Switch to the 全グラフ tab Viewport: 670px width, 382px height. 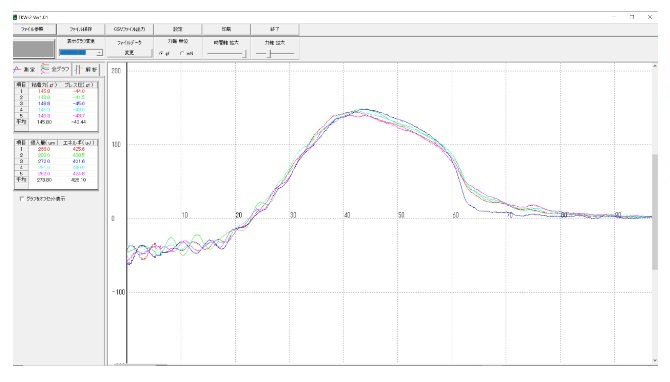click(x=55, y=69)
